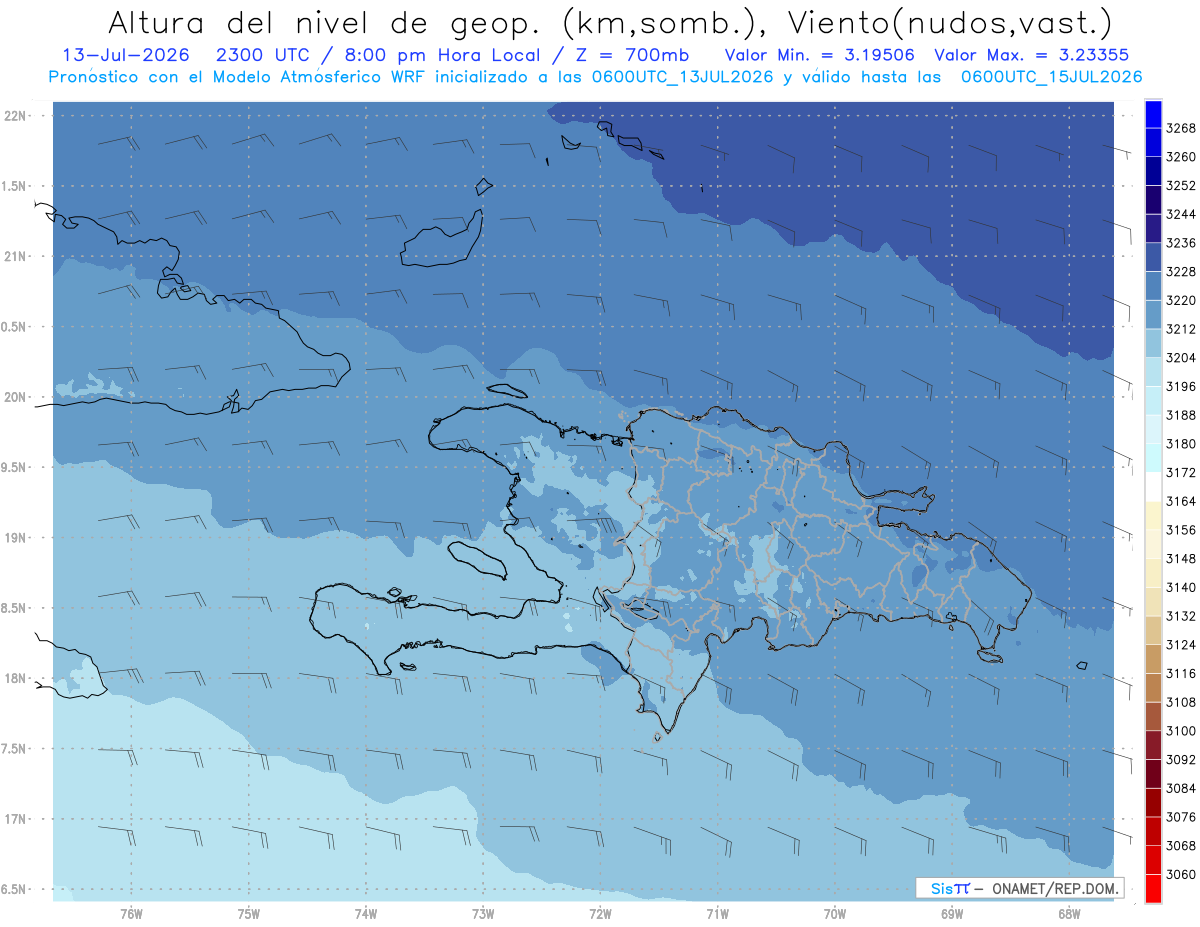Pick the red legend swatch below 3060
Screen dimensions: 1200x927
pyautogui.click(x=1153, y=888)
